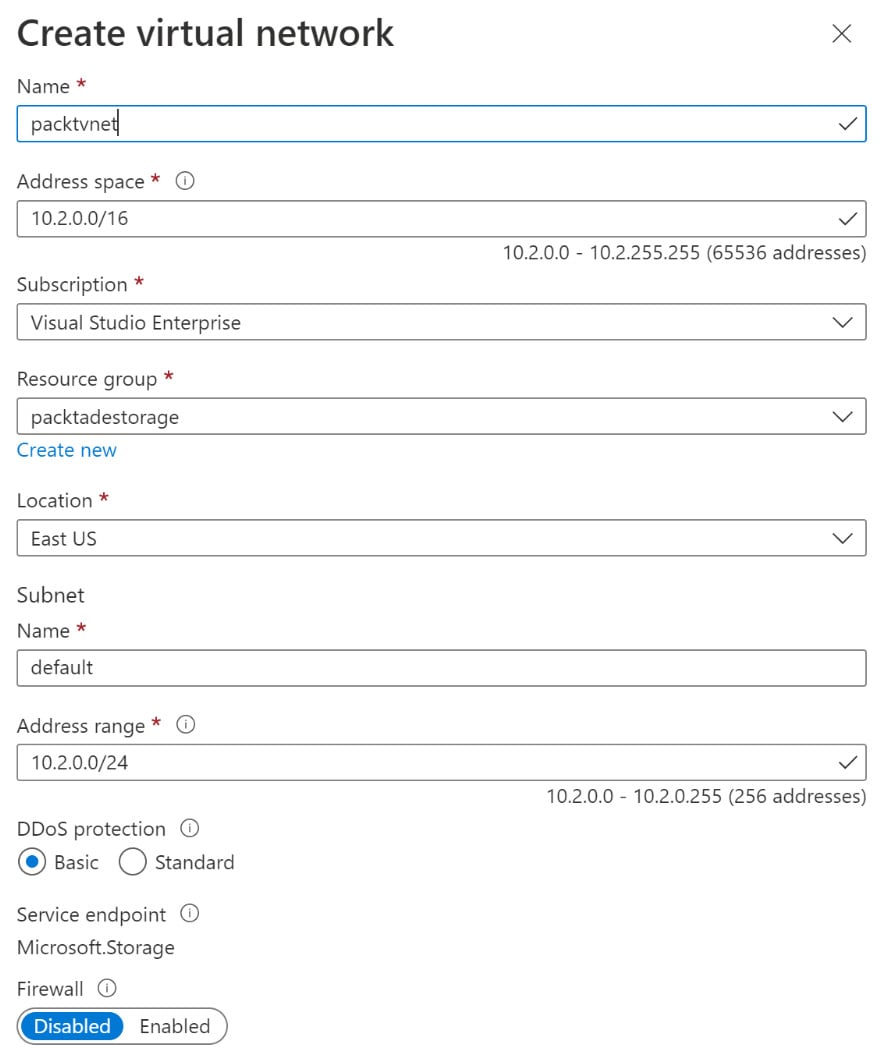Click the validation checkmark in Address space field
882x1060 pixels.
point(848,218)
